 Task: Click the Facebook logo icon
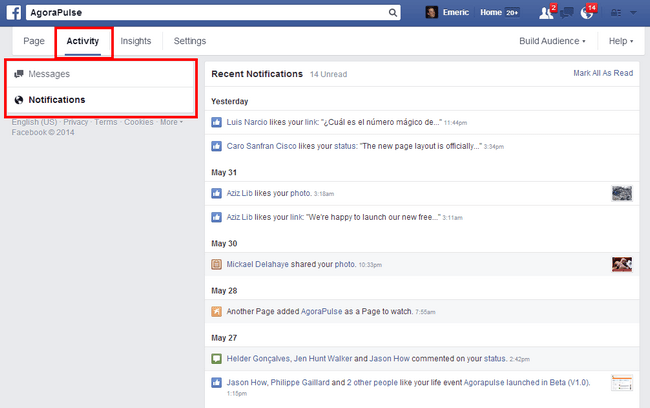[x=16, y=12]
